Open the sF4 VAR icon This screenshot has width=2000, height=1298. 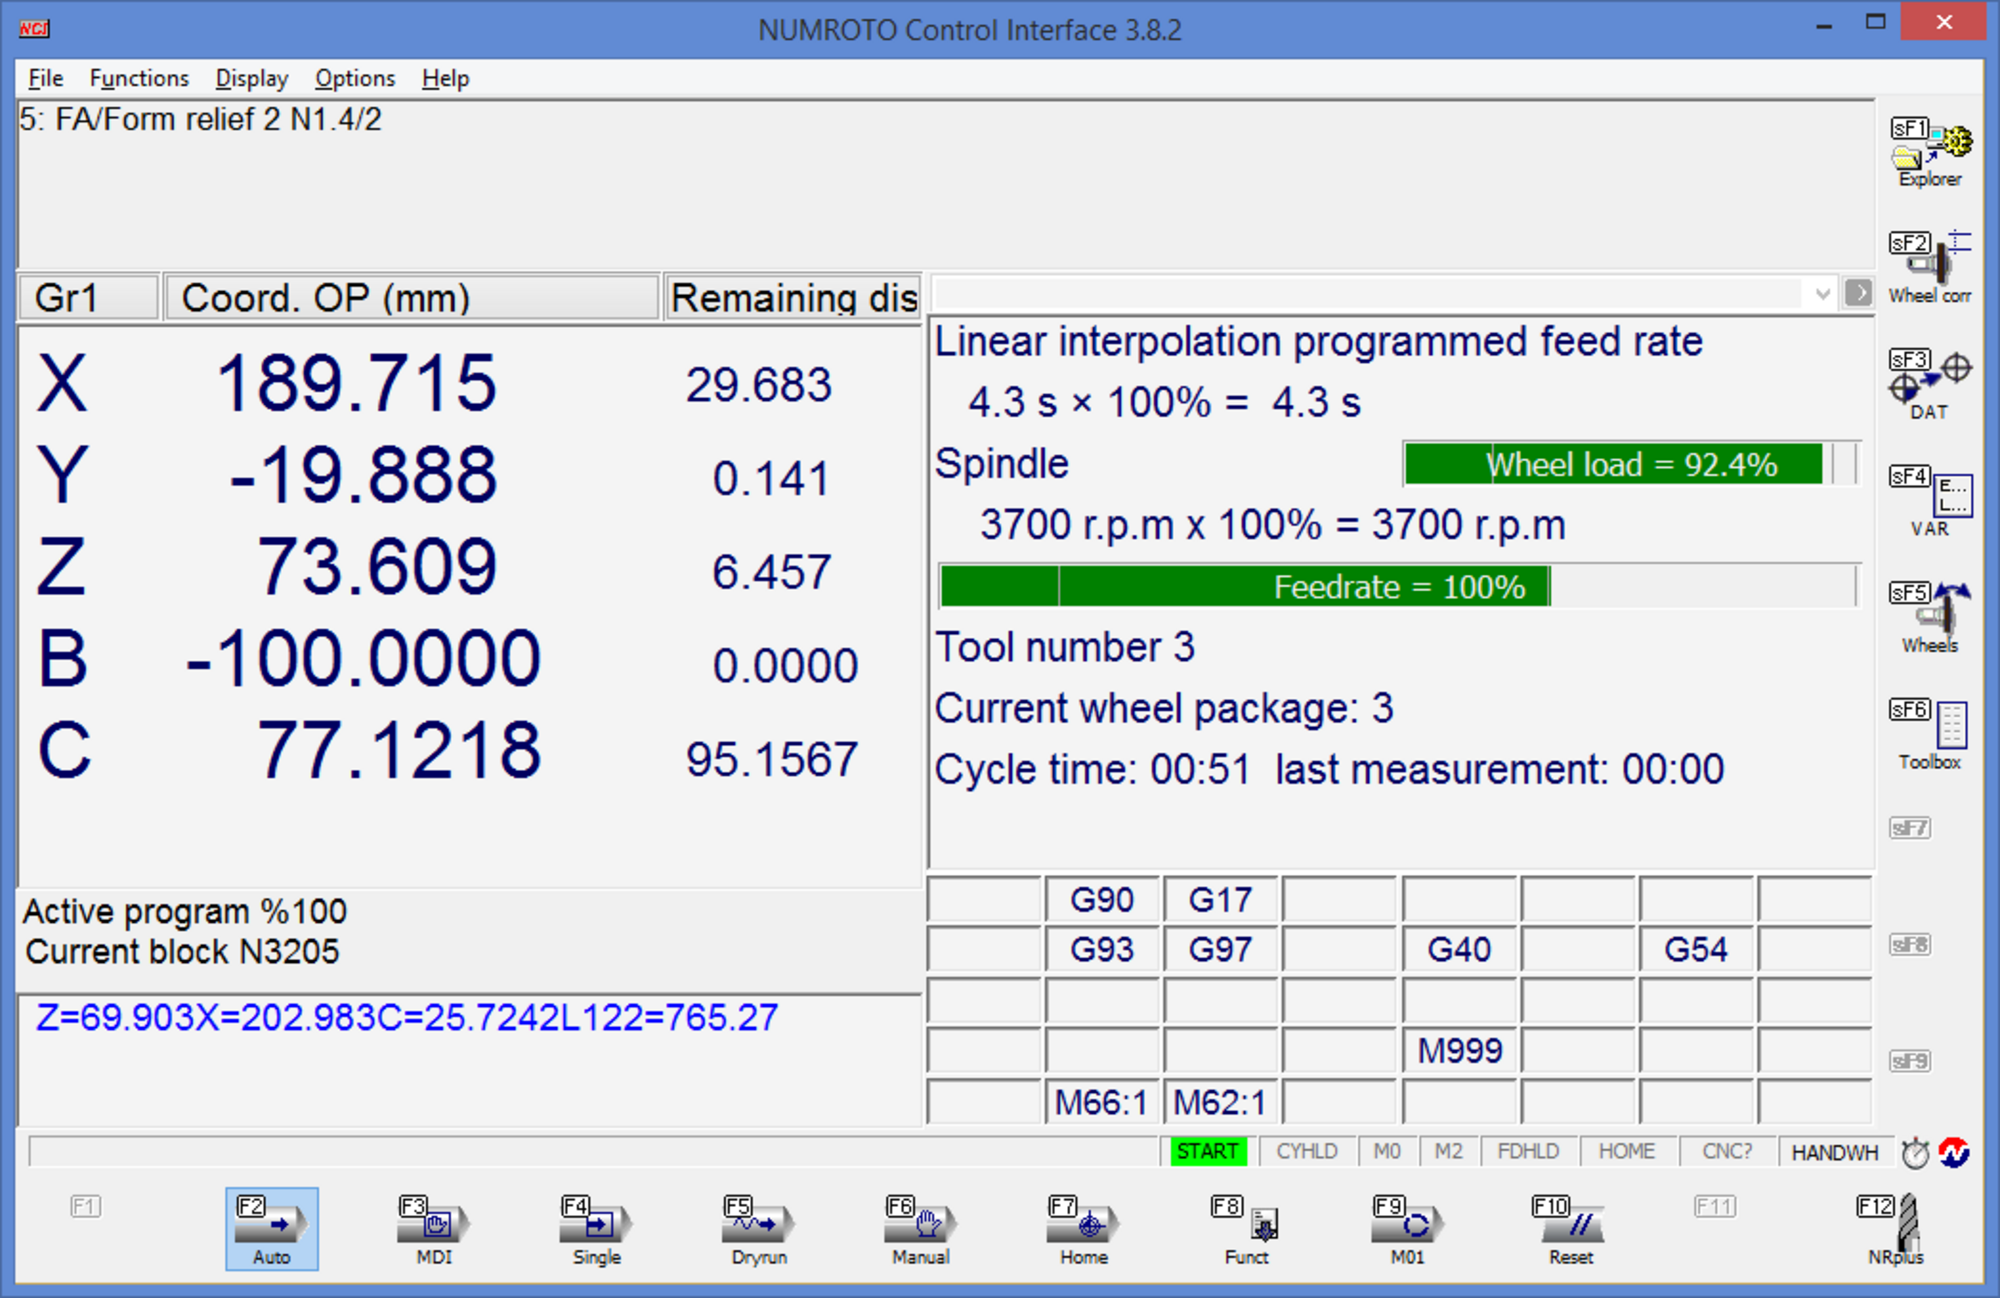(1929, 501)
